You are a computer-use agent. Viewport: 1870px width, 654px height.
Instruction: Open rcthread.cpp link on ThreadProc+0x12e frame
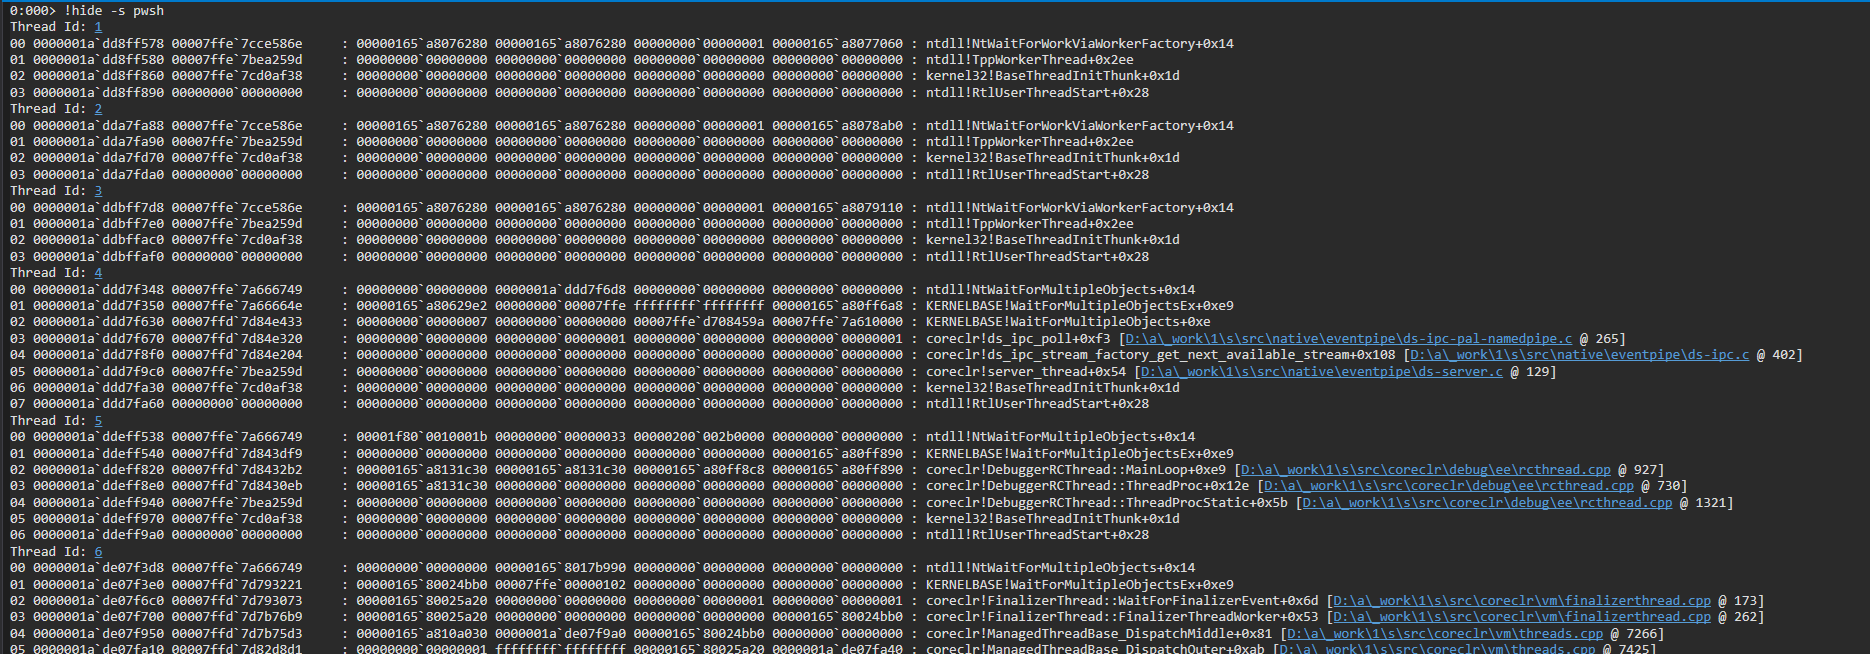coord(1449,486)
